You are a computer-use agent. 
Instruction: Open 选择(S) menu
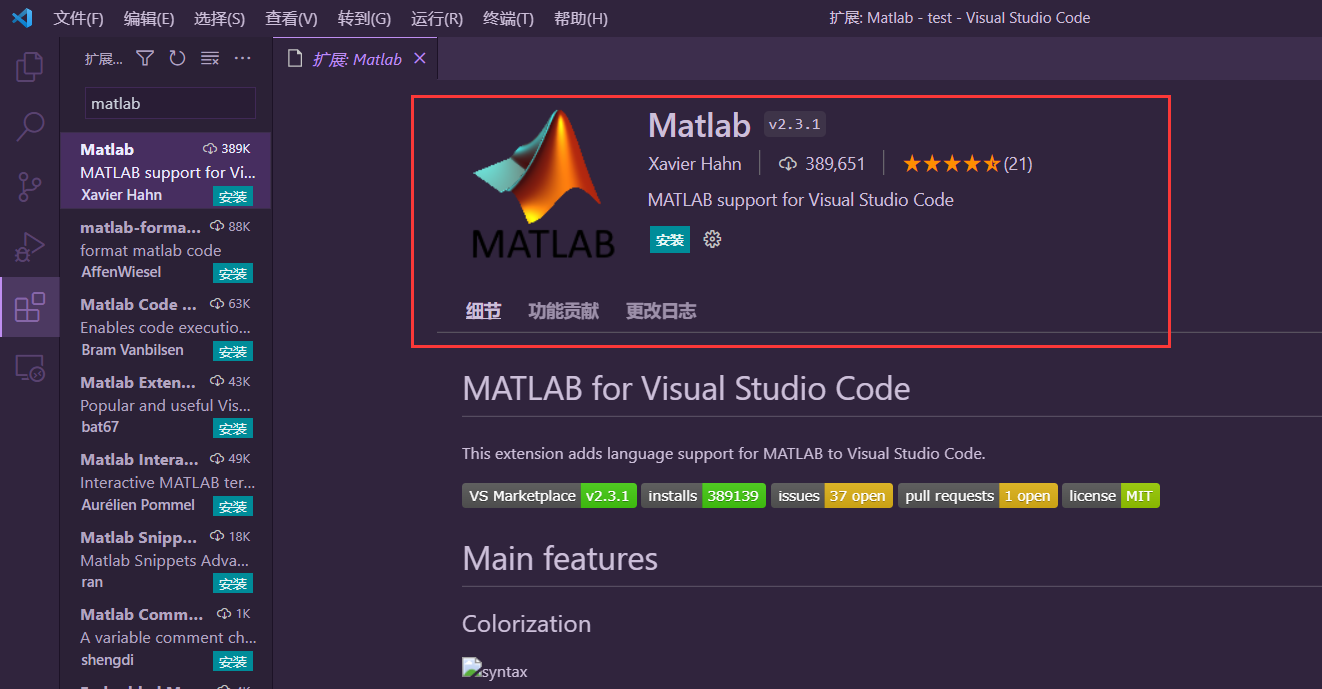pyautogui.click(x=219, y=18)
